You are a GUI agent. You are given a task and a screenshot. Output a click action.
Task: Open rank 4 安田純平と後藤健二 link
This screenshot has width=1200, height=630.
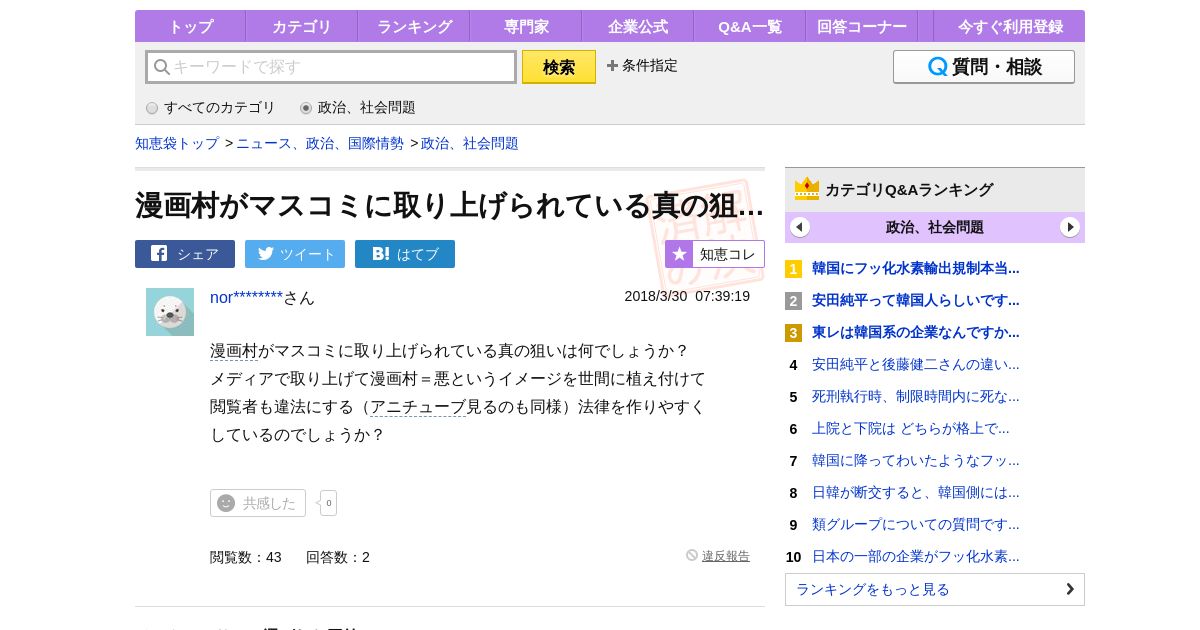coord(916,364)
